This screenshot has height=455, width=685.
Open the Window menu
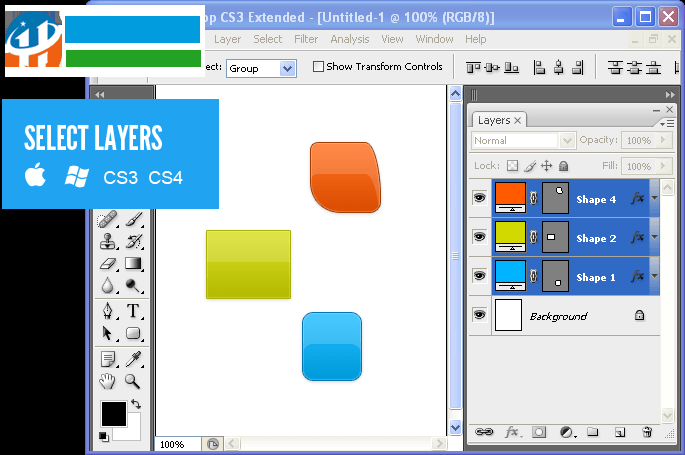point(435,39)
